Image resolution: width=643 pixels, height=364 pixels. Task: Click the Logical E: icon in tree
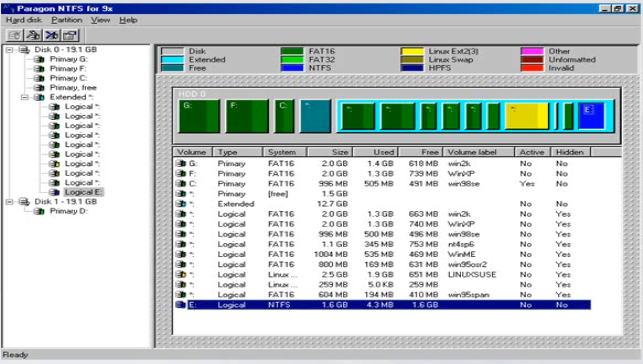point(55,192)
